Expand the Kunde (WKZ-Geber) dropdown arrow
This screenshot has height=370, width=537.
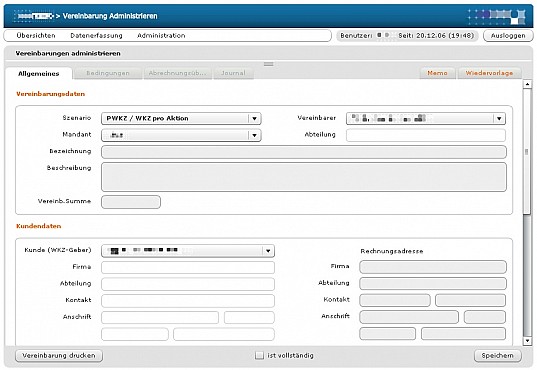point(268,251)
